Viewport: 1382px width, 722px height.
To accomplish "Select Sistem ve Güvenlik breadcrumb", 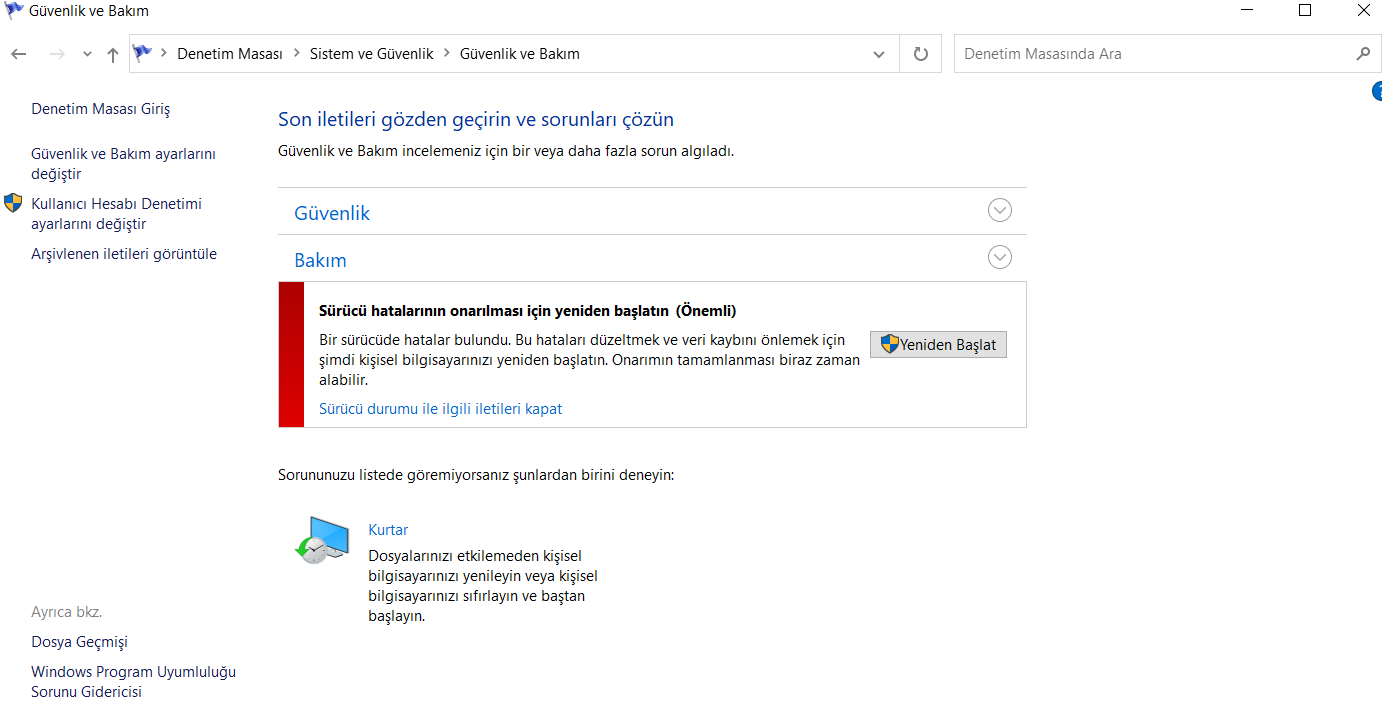I will point(371,54).
